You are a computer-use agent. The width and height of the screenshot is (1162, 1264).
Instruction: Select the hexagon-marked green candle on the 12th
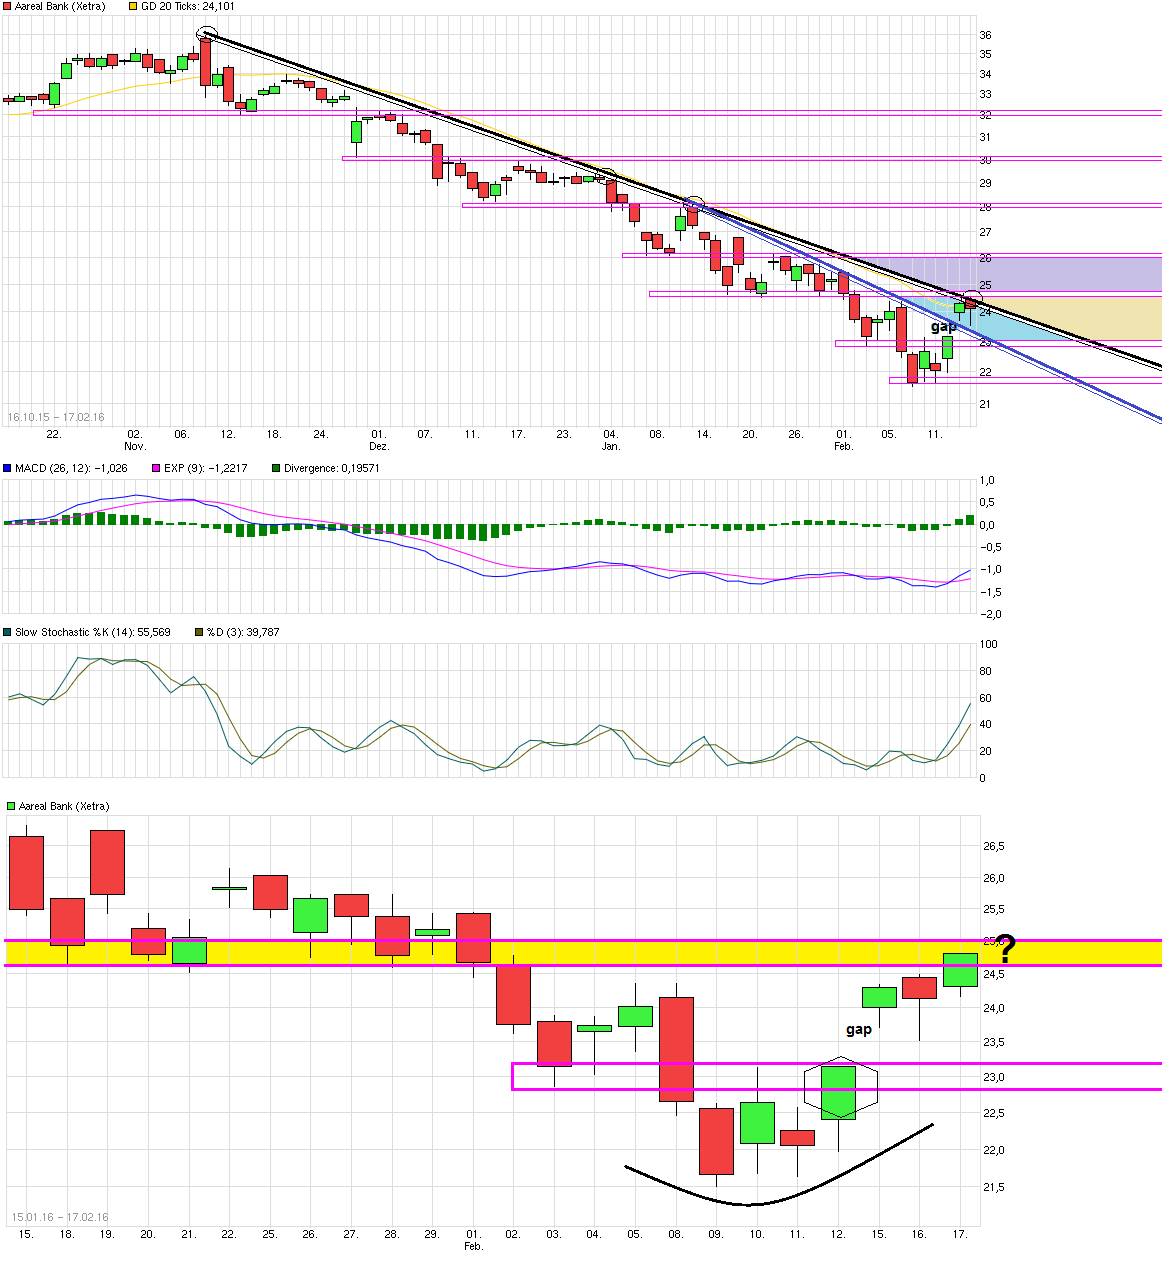tap(839, 1092)
